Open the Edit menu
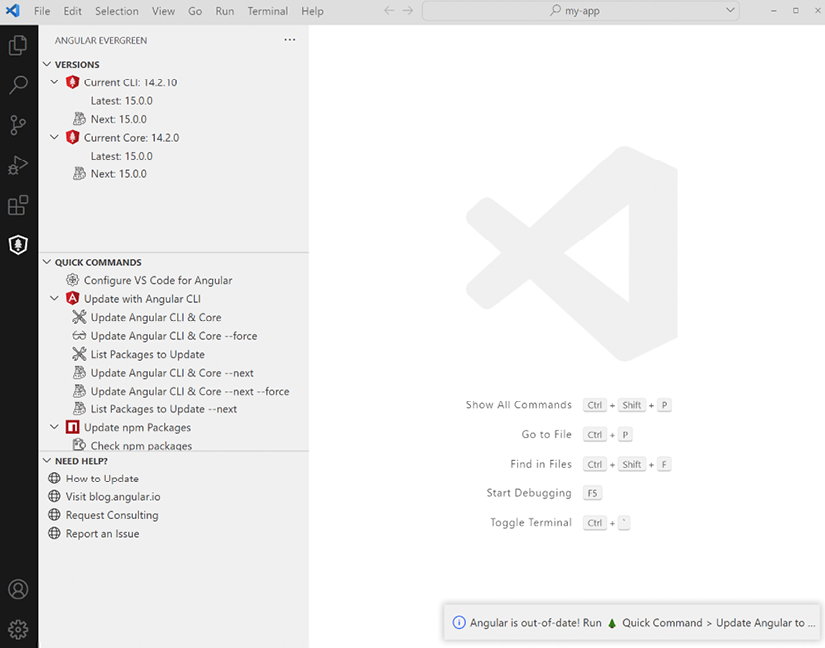 (x=73, y=11)
